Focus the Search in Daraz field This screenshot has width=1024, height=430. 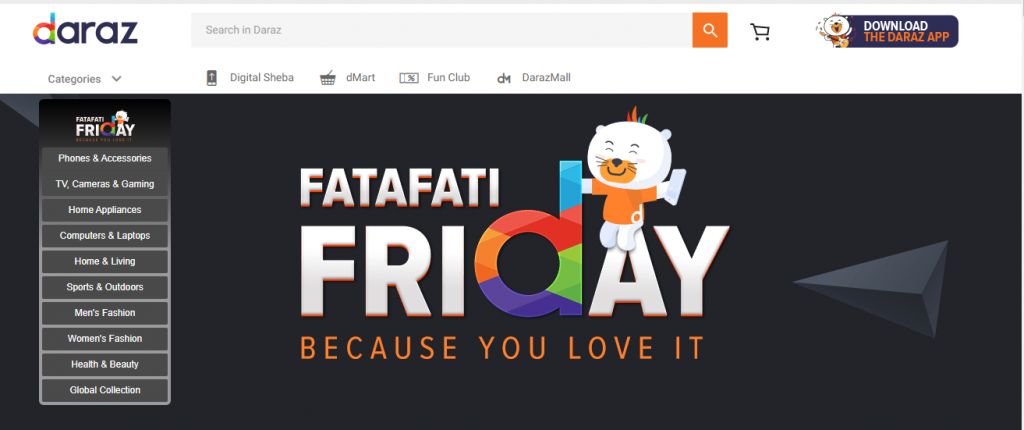[x=441, y=30]
